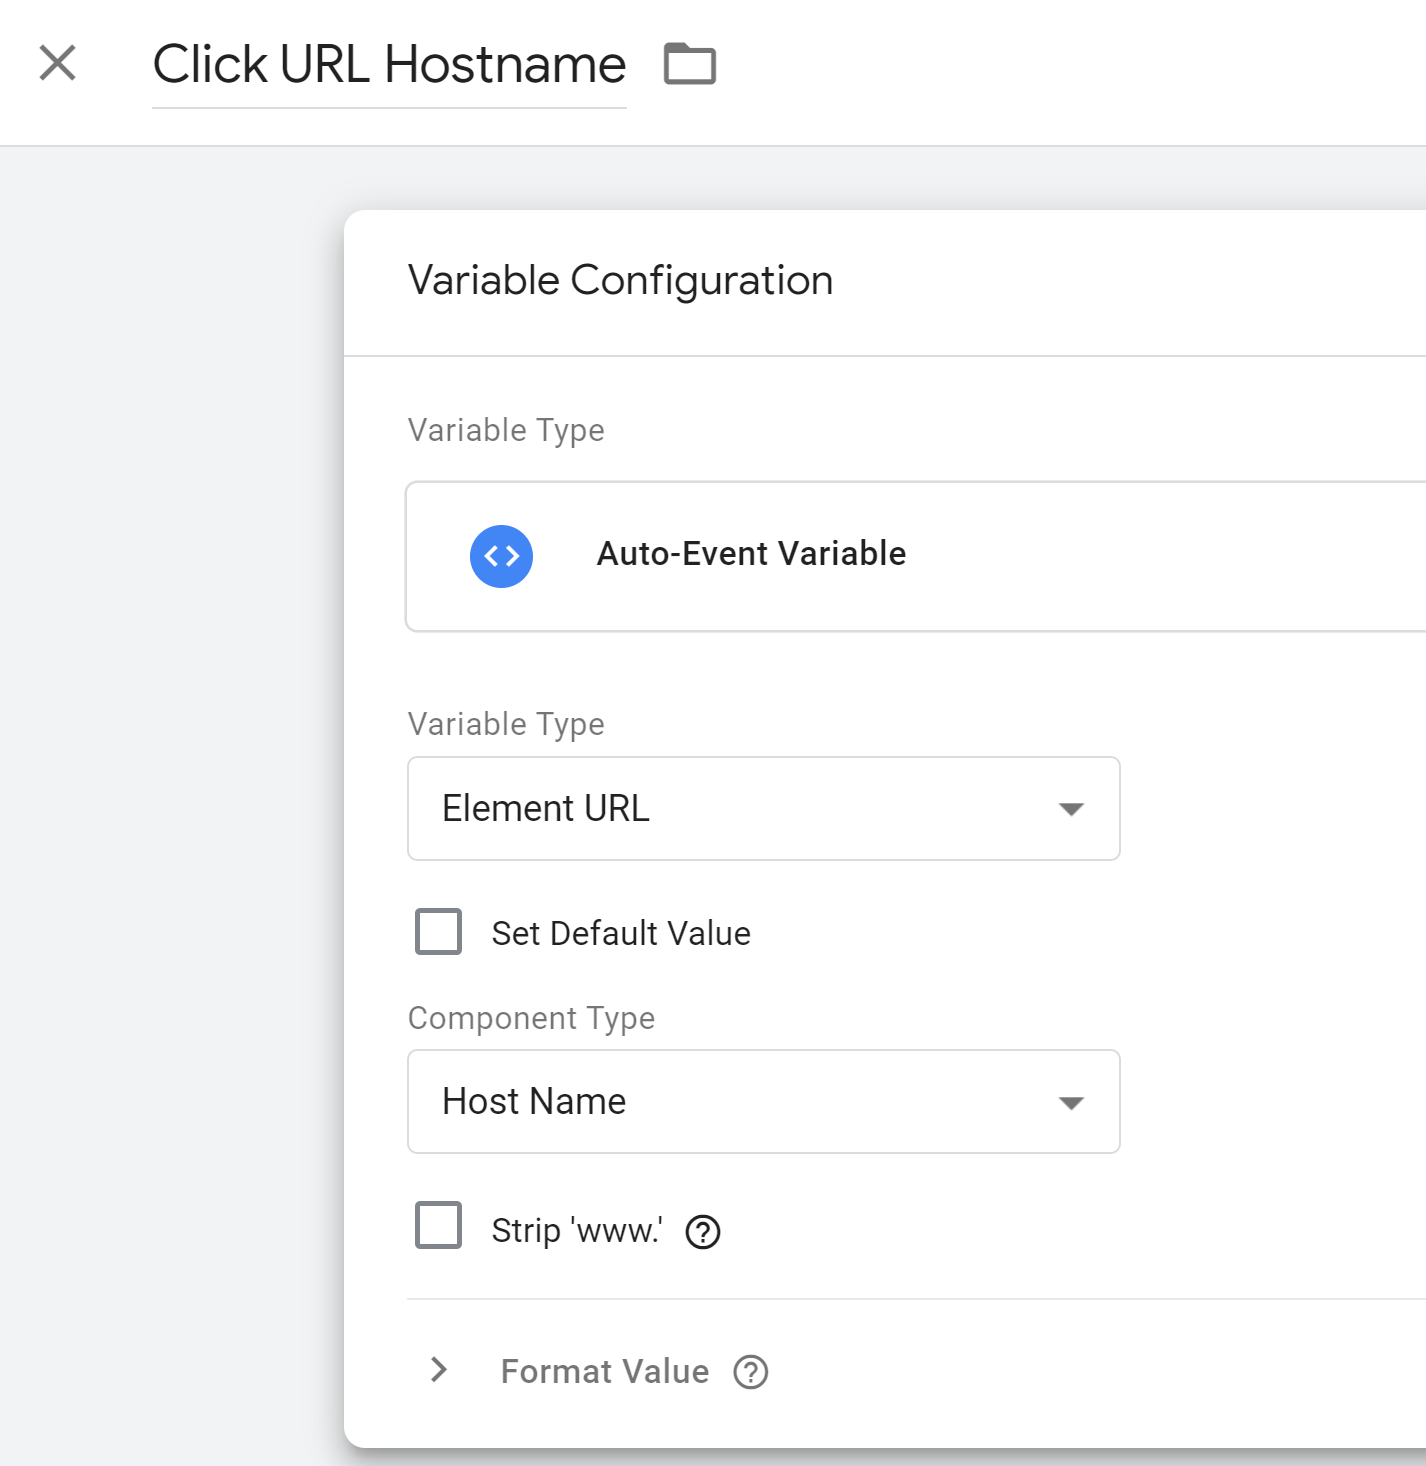Open the Element URL Variable Type dropdown
This screenshot has height=1466, width=1426.
(763, 809)
